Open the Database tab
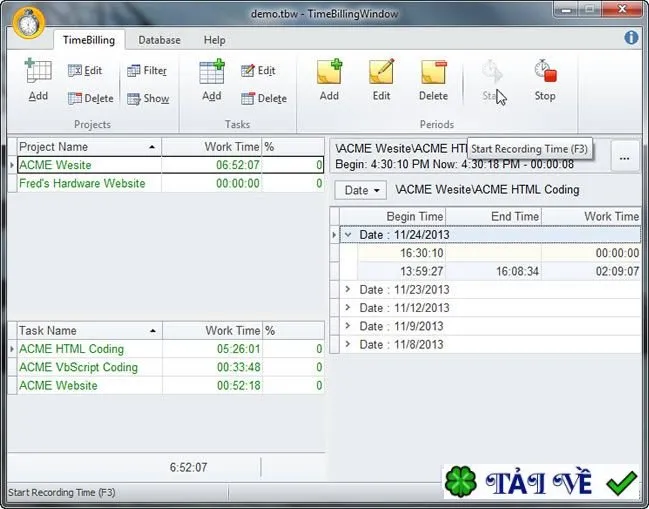 pyautogui.click(x=159, y=40)
